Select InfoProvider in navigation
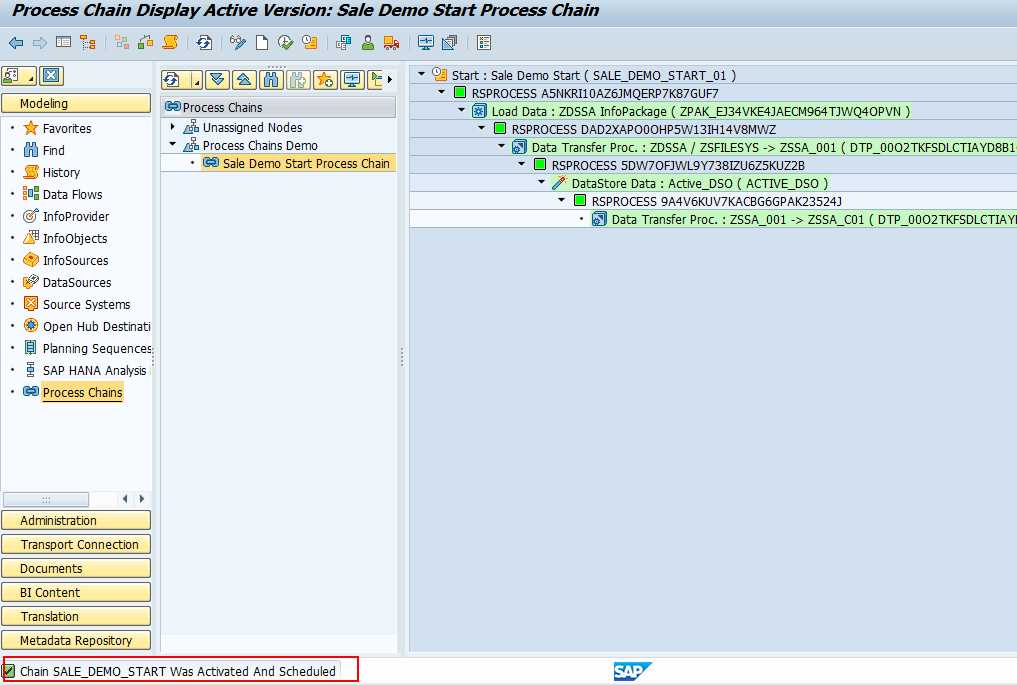This screenshot has width=1017, height=685. [76, 217]
